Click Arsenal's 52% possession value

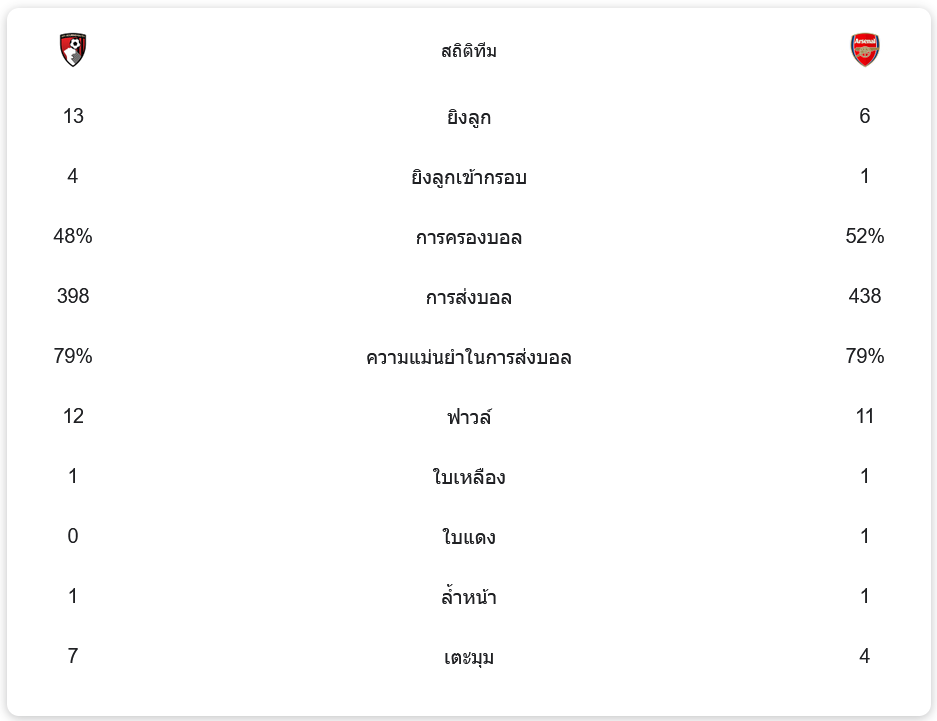(864, 236)
